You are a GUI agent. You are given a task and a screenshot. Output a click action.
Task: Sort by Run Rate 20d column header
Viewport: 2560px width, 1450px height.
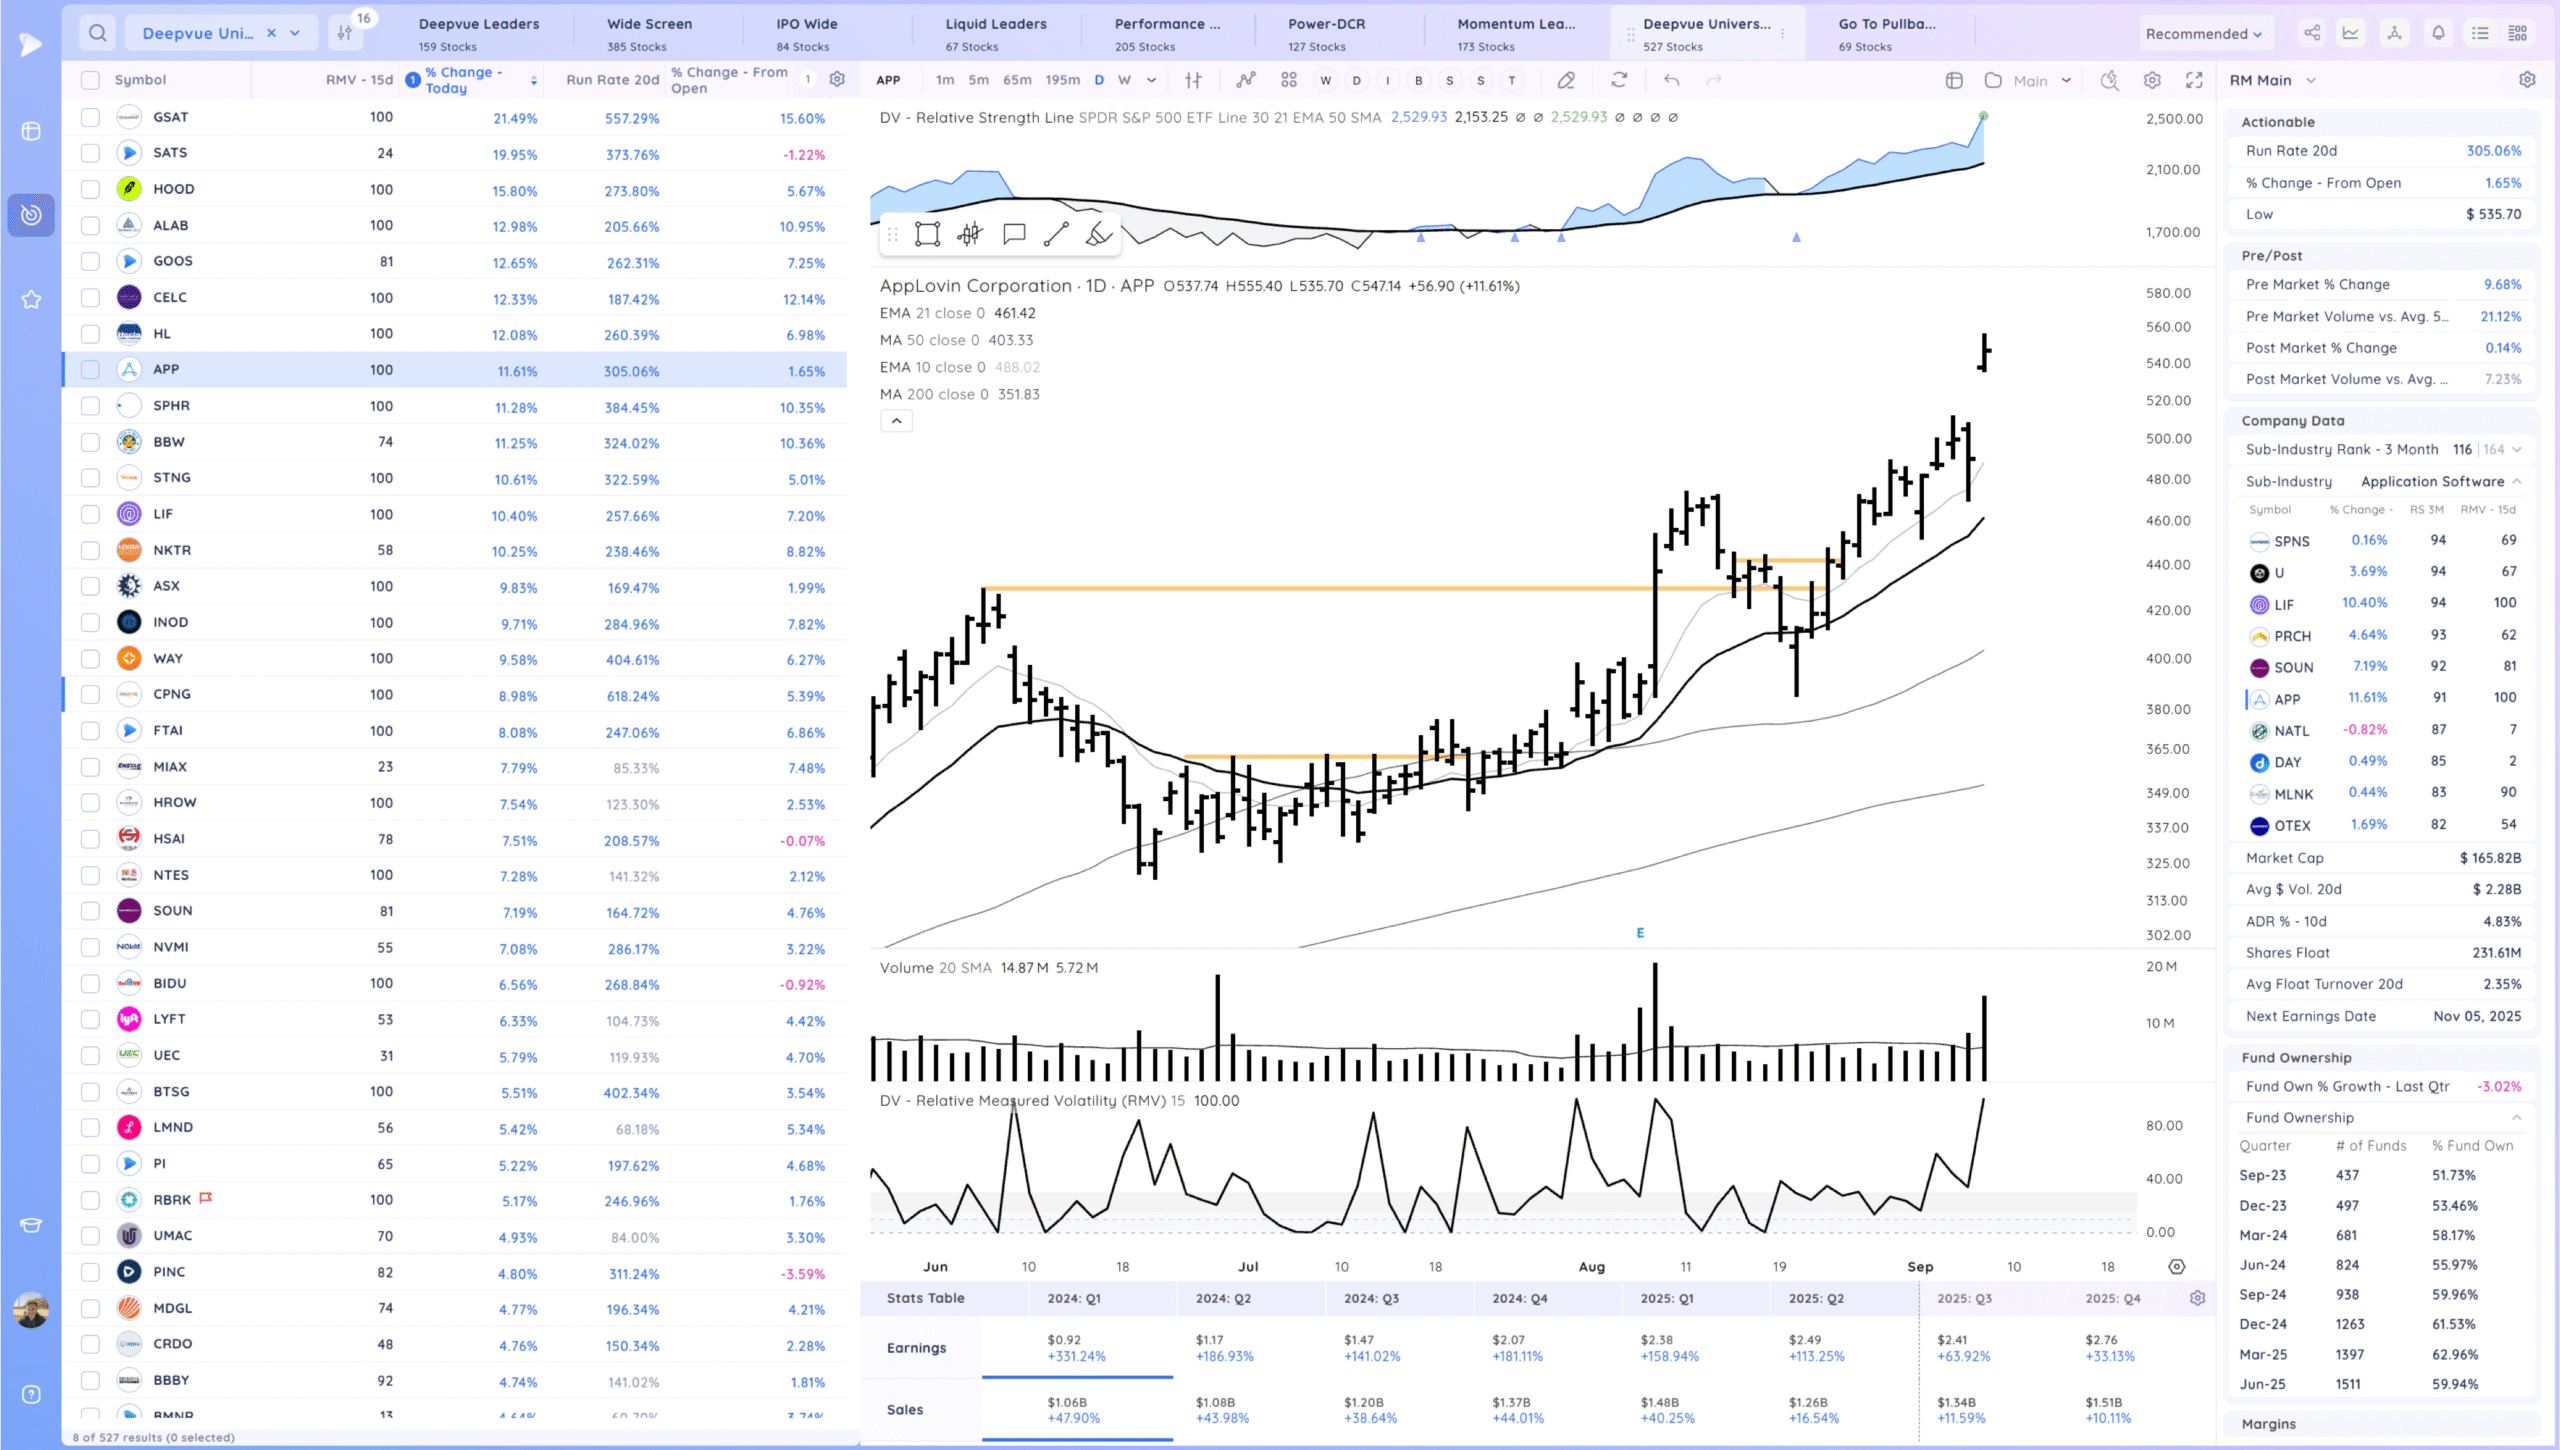tap(612, 80)
